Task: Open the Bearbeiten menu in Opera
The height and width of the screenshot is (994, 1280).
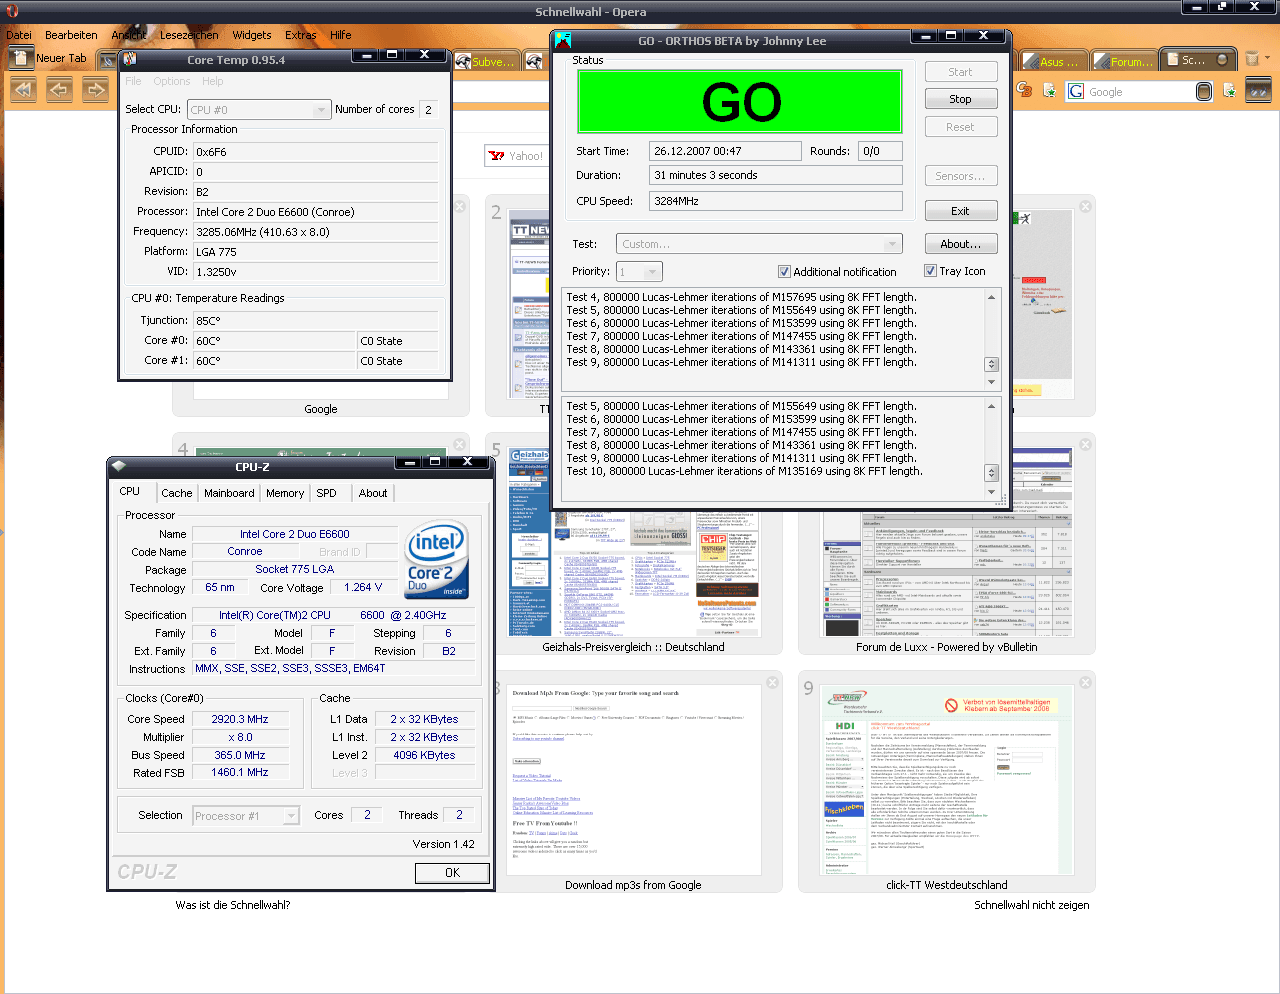Action: pyautogui.click(x=71, y=35)
